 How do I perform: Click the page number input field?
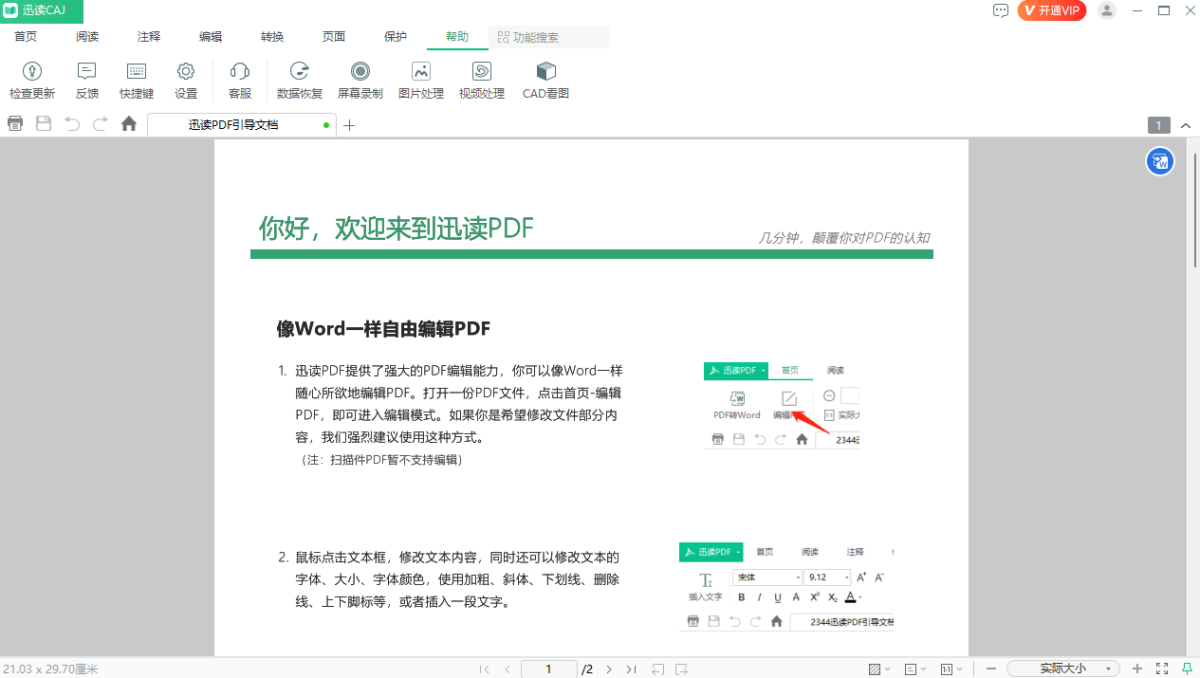coord(549,668)
